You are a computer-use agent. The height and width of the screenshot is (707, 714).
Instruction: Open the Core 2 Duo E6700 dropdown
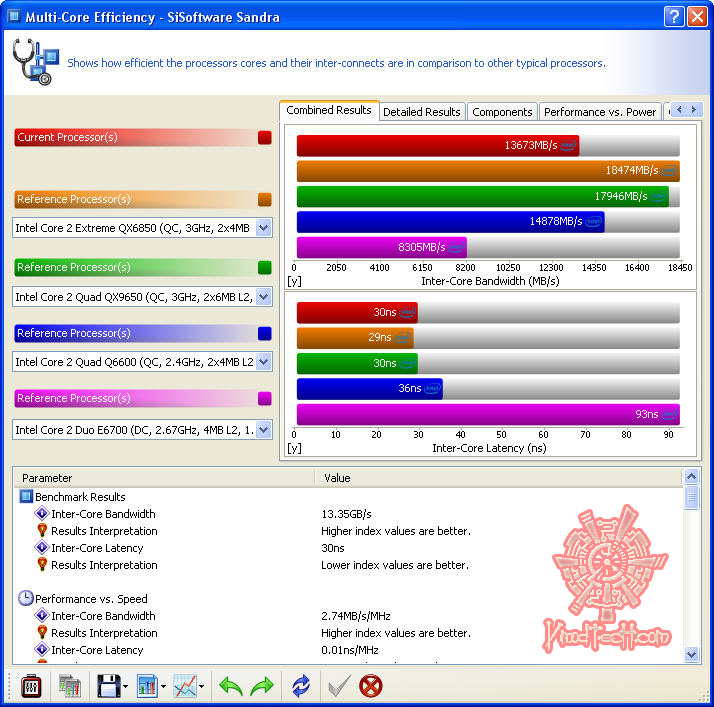click(x=264, y=430)
